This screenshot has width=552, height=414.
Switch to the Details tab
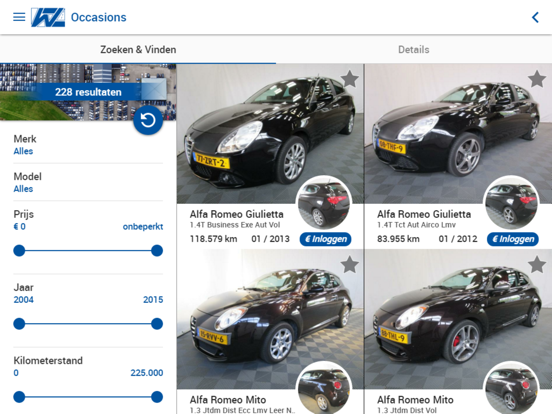414,50
